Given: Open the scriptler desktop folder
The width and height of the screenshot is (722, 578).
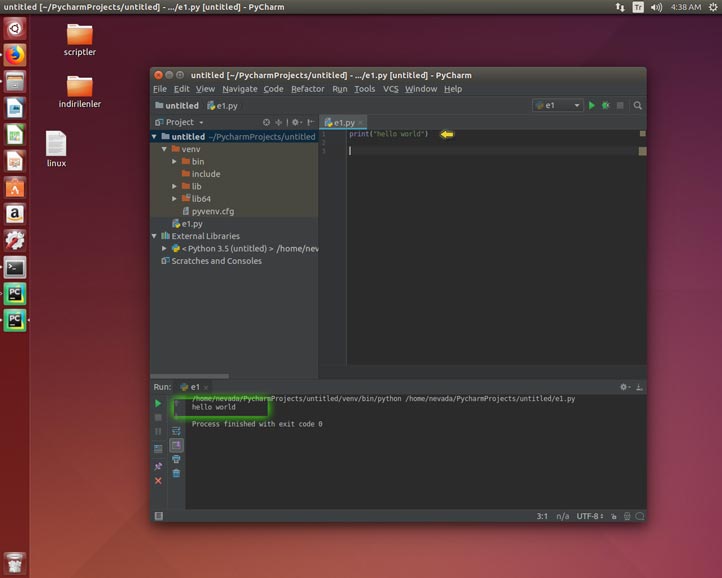Looking at the screenshot, I should coord(80,40).
